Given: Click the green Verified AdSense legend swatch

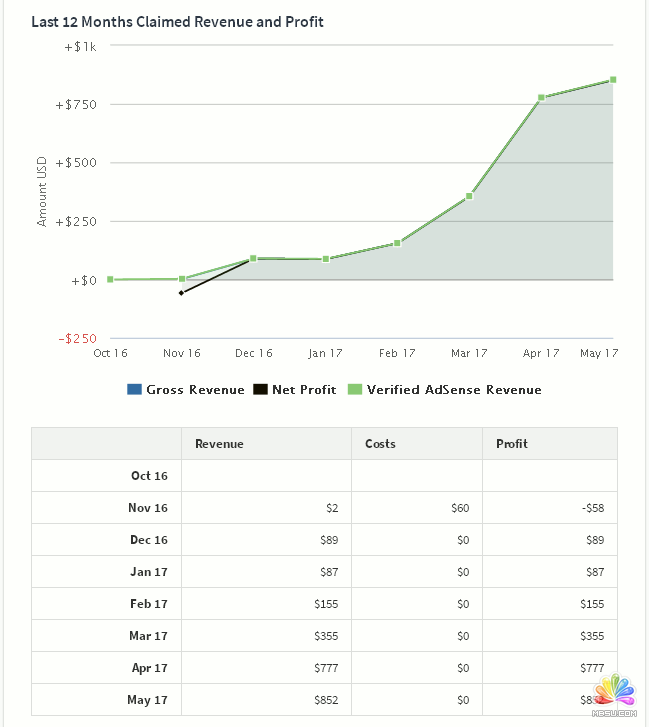Looking at the screenshot, I should point(354,390).
